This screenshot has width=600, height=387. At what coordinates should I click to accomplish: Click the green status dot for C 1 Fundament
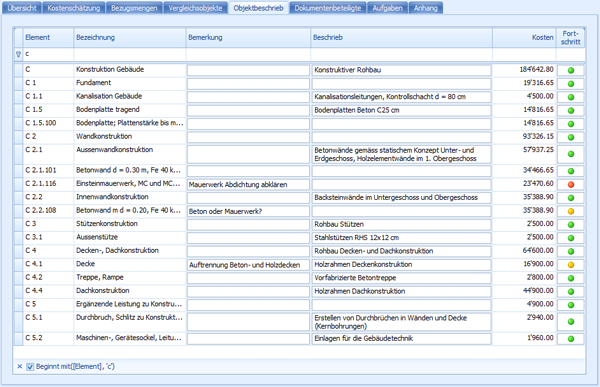pyautogui.click(x=571, y=84)
